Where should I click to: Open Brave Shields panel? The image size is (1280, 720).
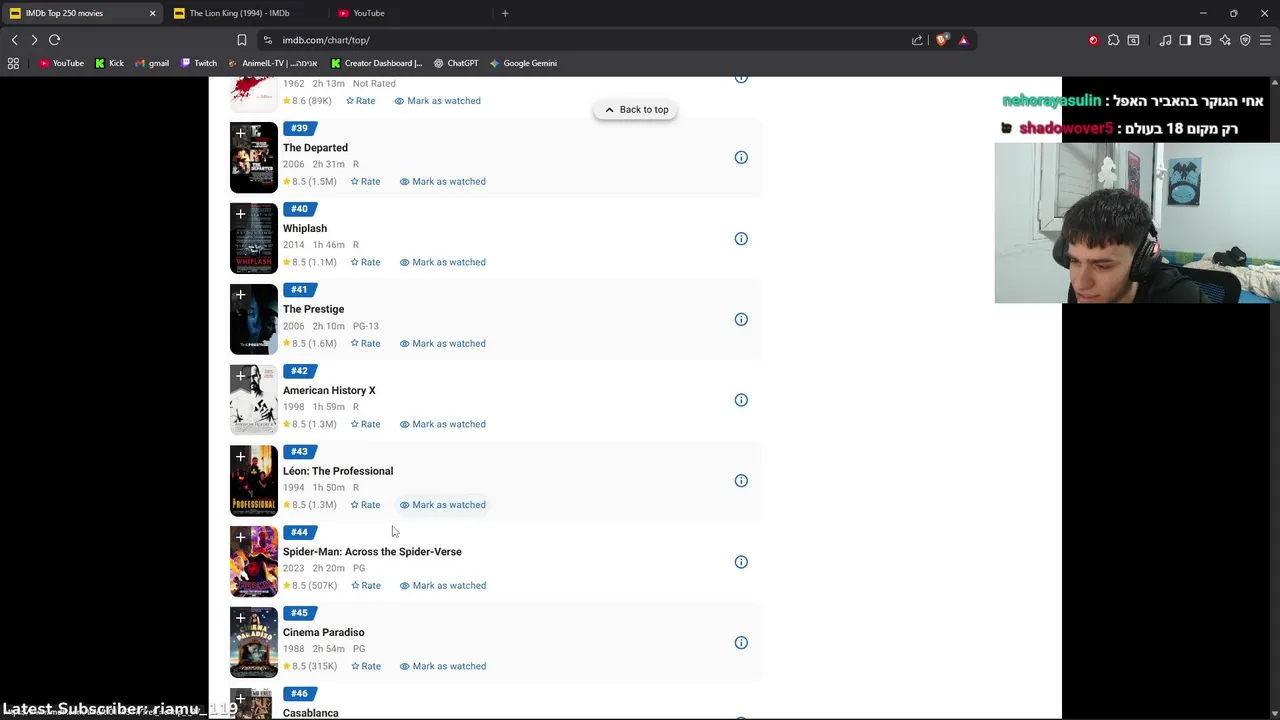click(x=941, y=40)
